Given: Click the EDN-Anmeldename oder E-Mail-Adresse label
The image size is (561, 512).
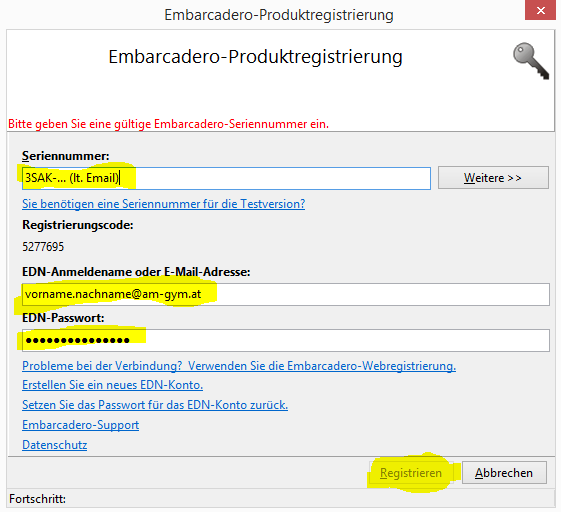Looking at the screenshot, I should coord(136,272).
